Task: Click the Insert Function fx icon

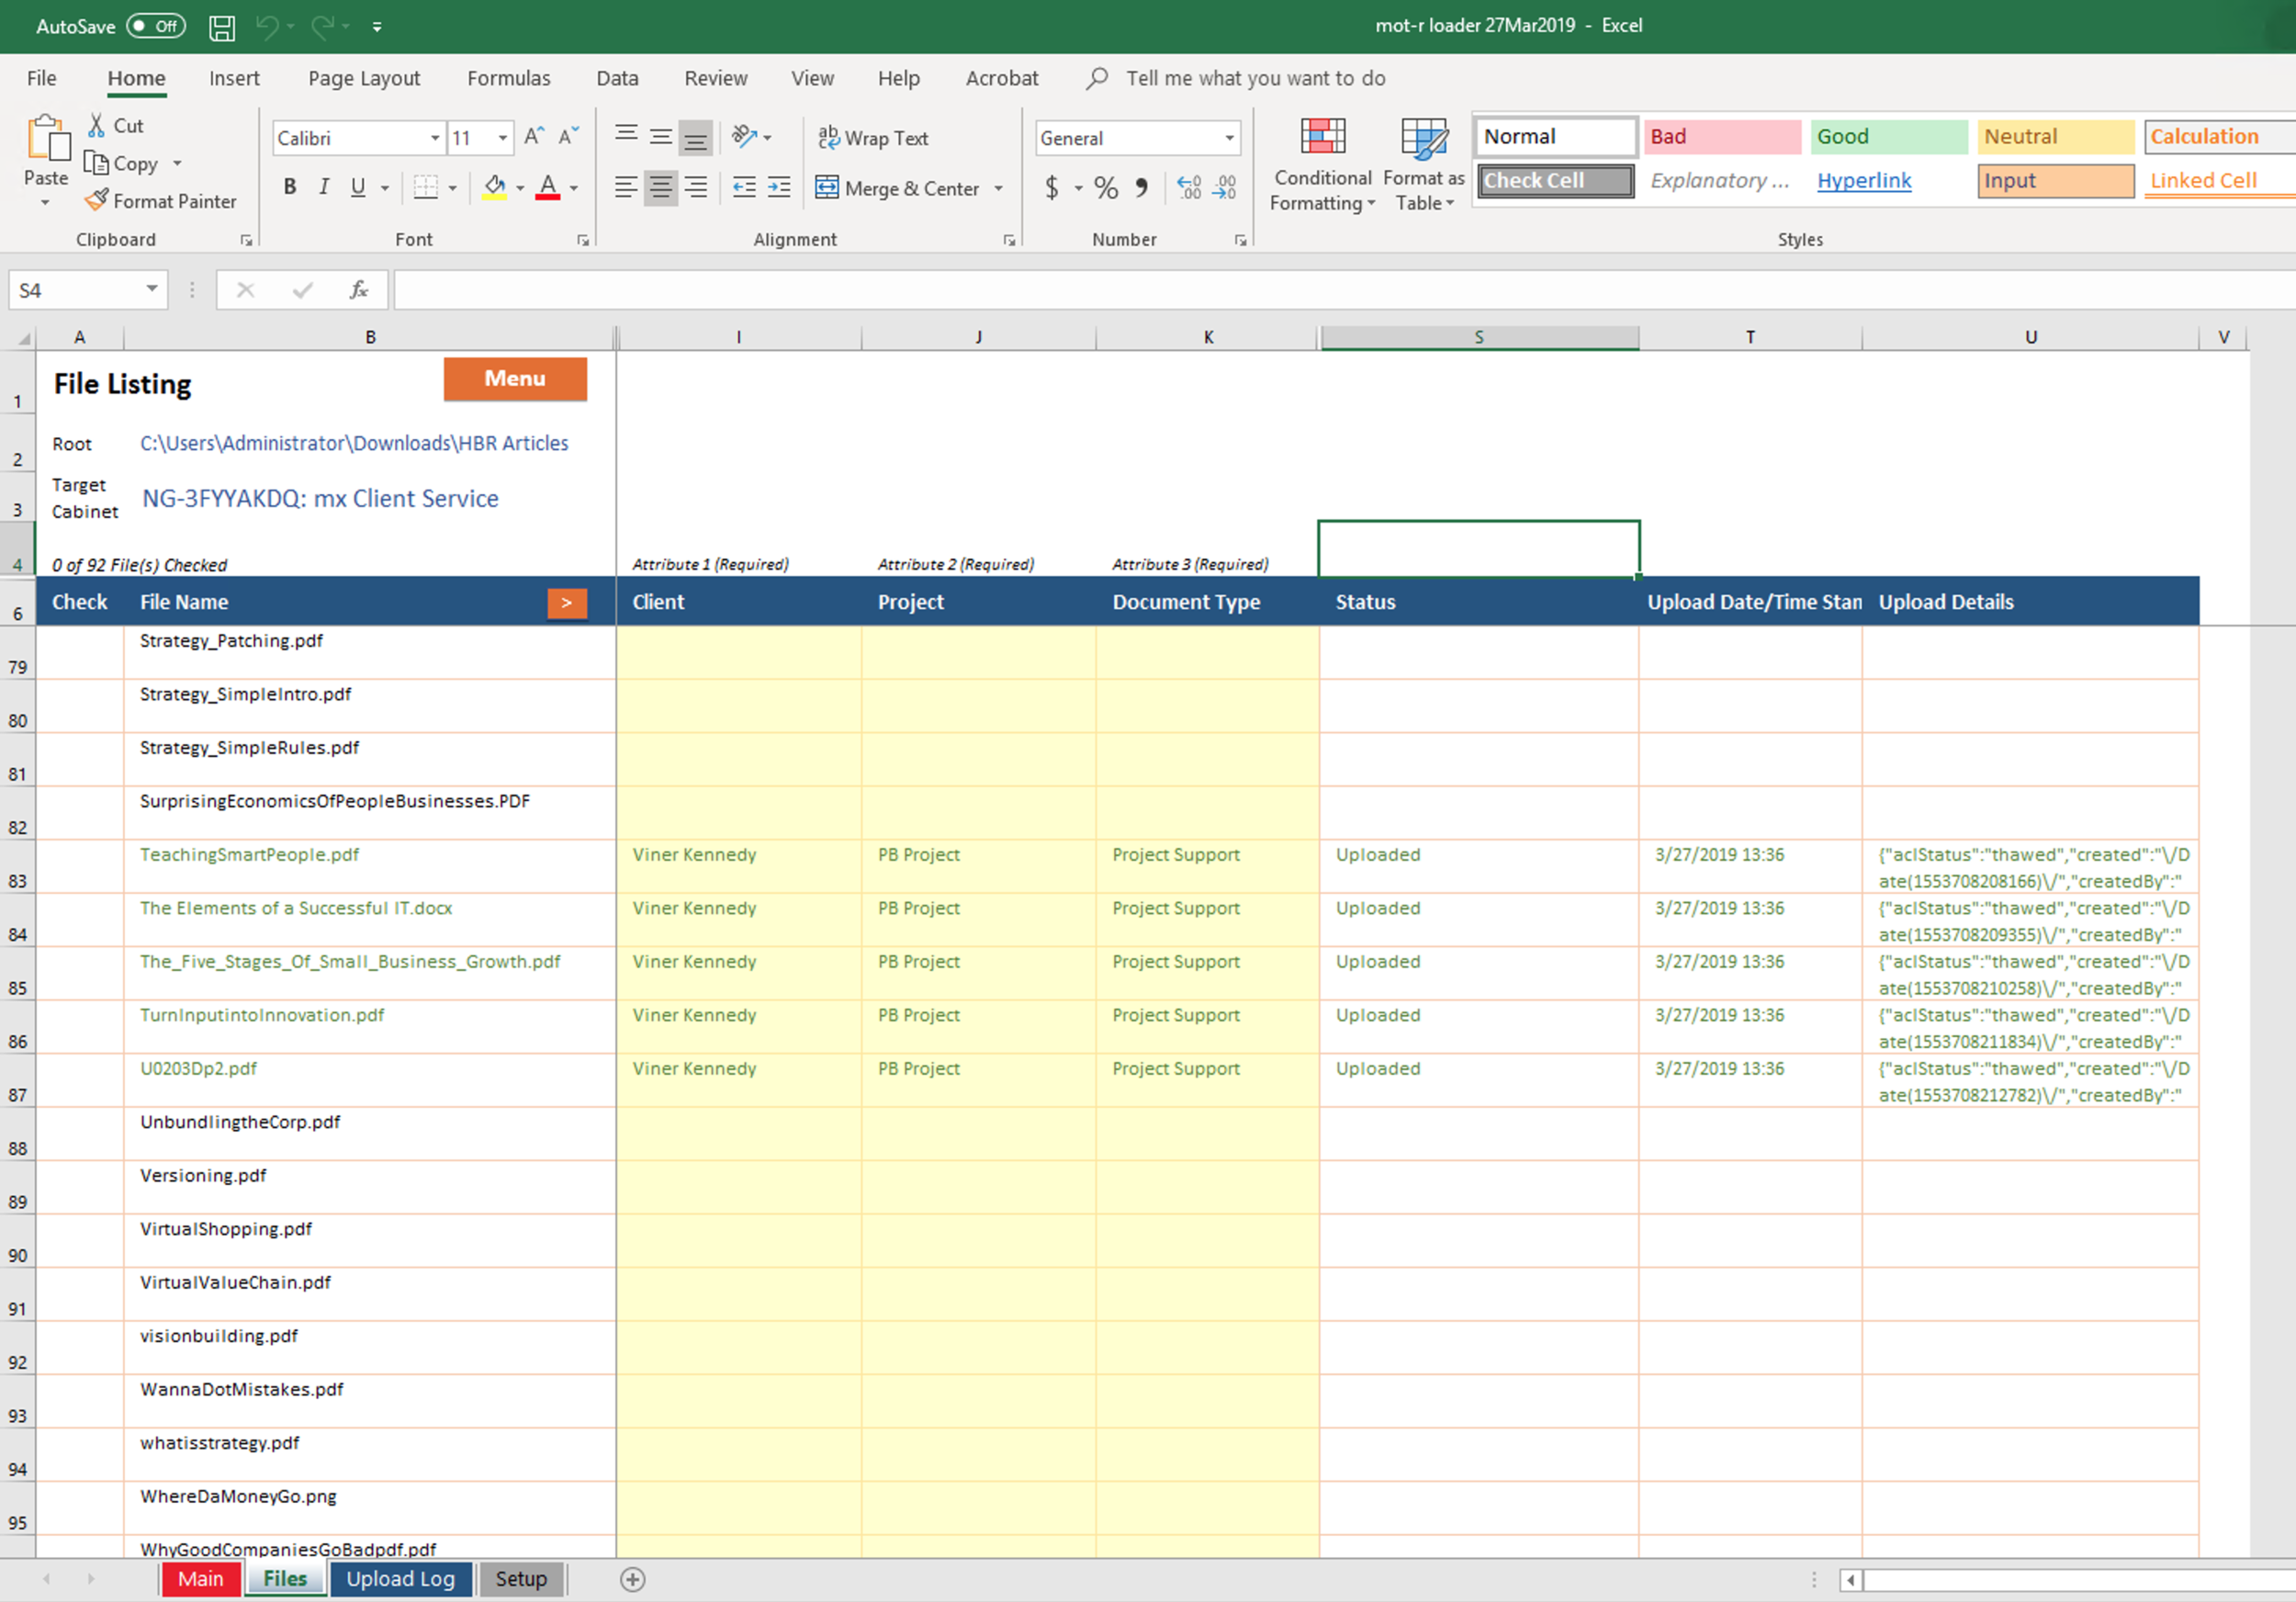Action: 359,290
